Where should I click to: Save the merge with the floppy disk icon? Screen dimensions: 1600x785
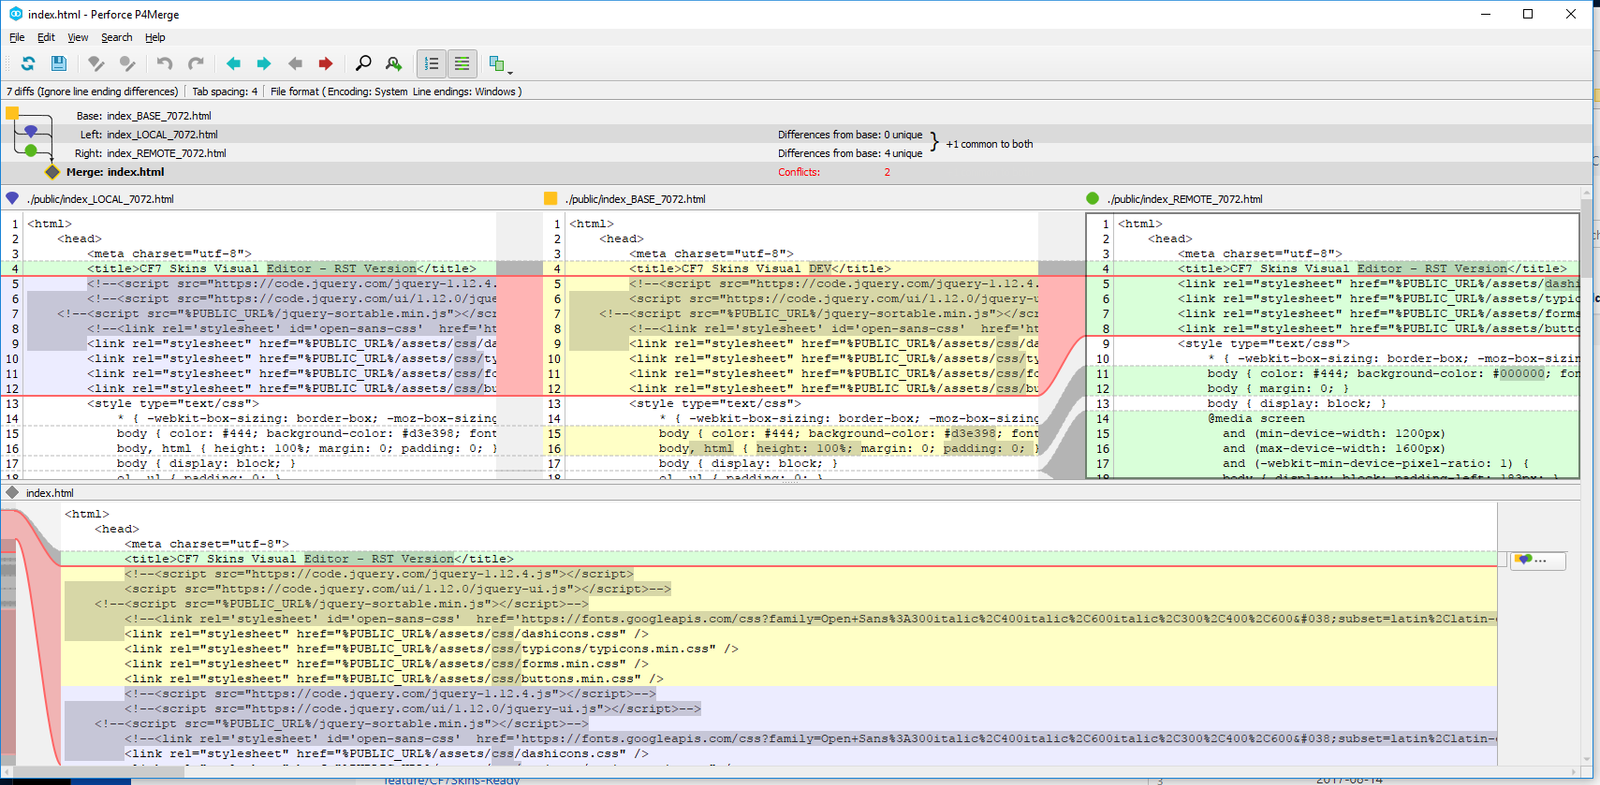coord(59,64)
